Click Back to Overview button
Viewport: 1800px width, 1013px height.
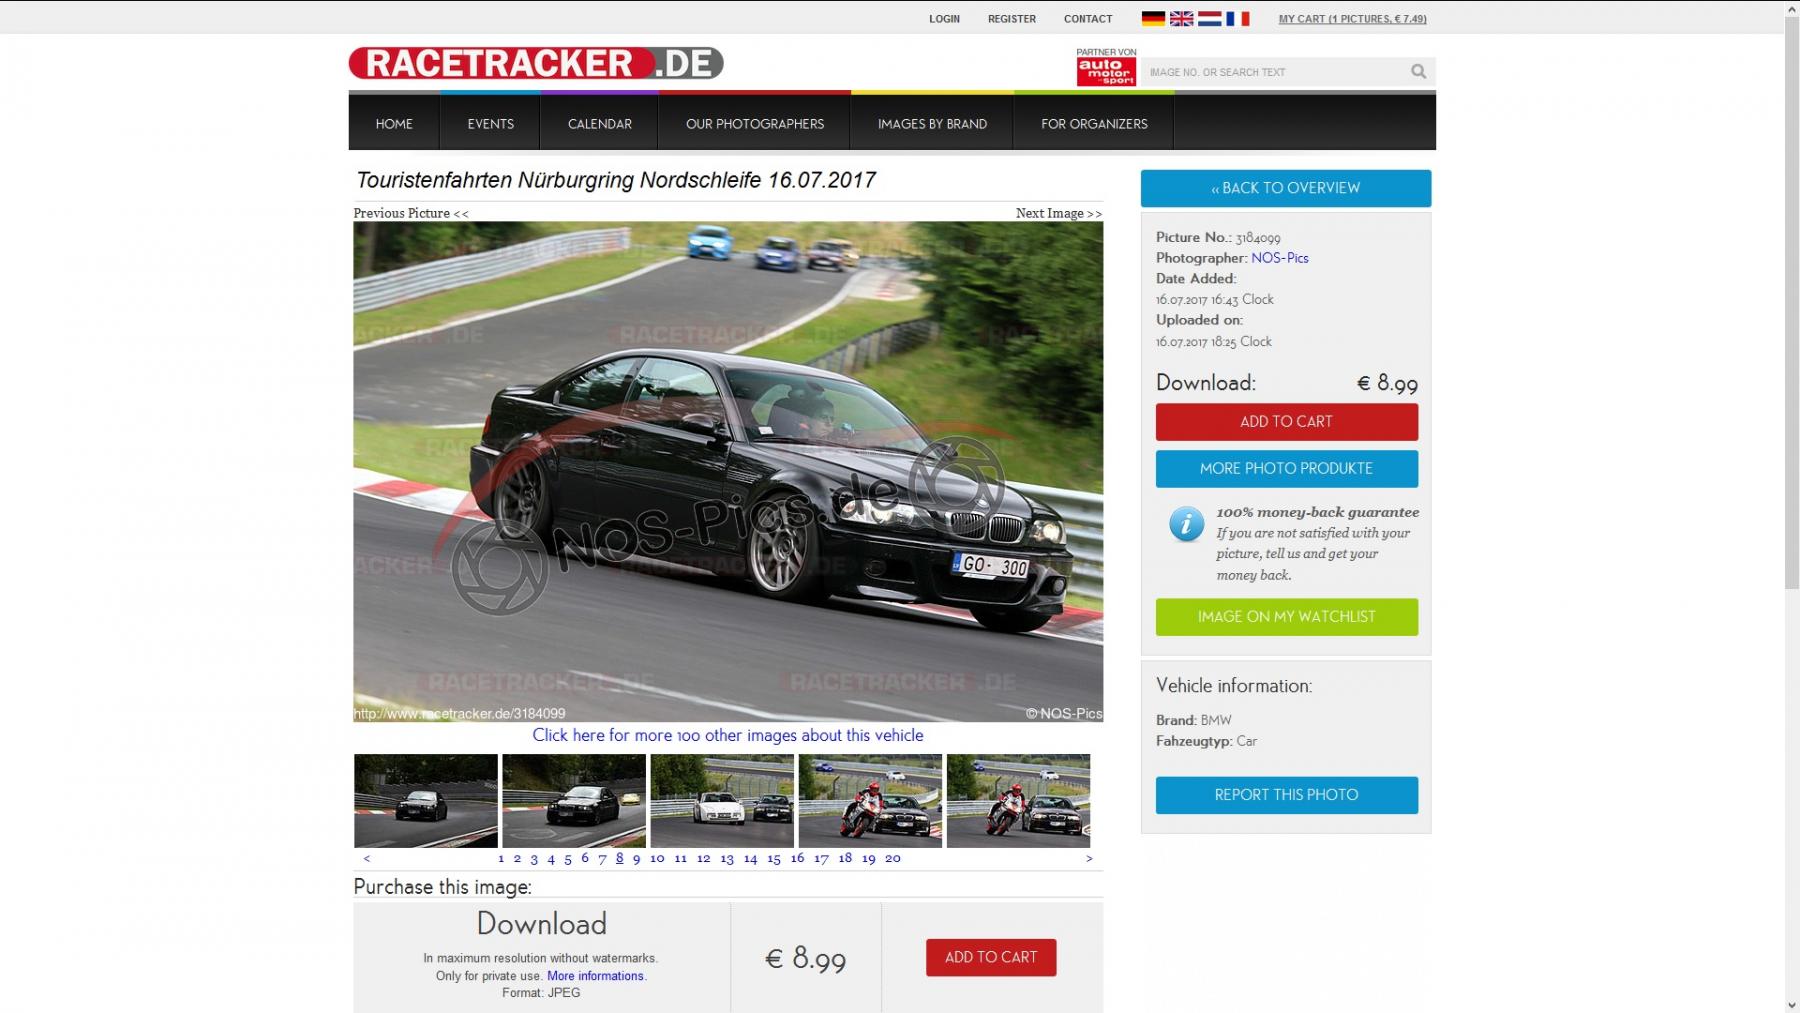(1285, 188)
